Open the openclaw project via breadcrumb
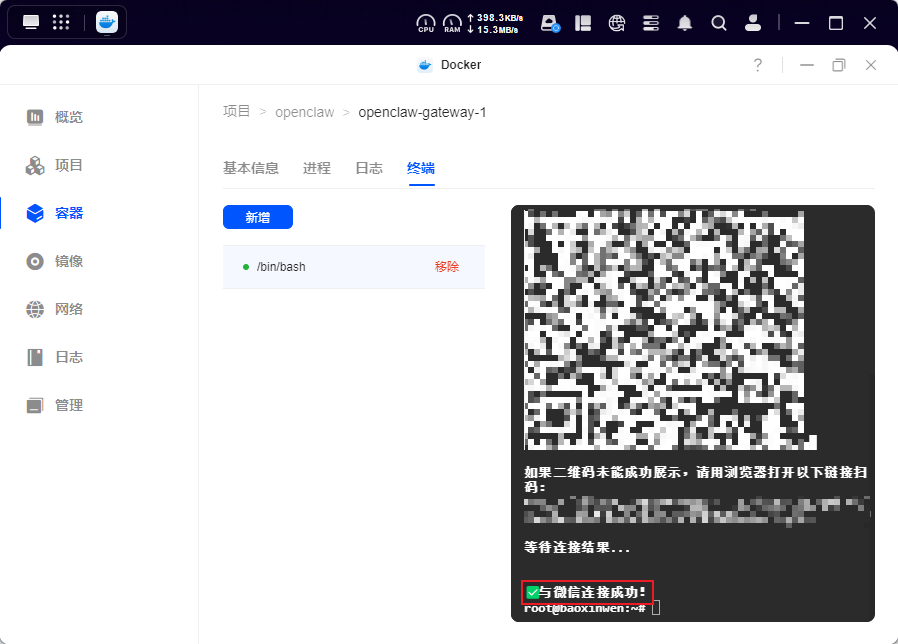The image size is (898, 644). pos(305,112)
